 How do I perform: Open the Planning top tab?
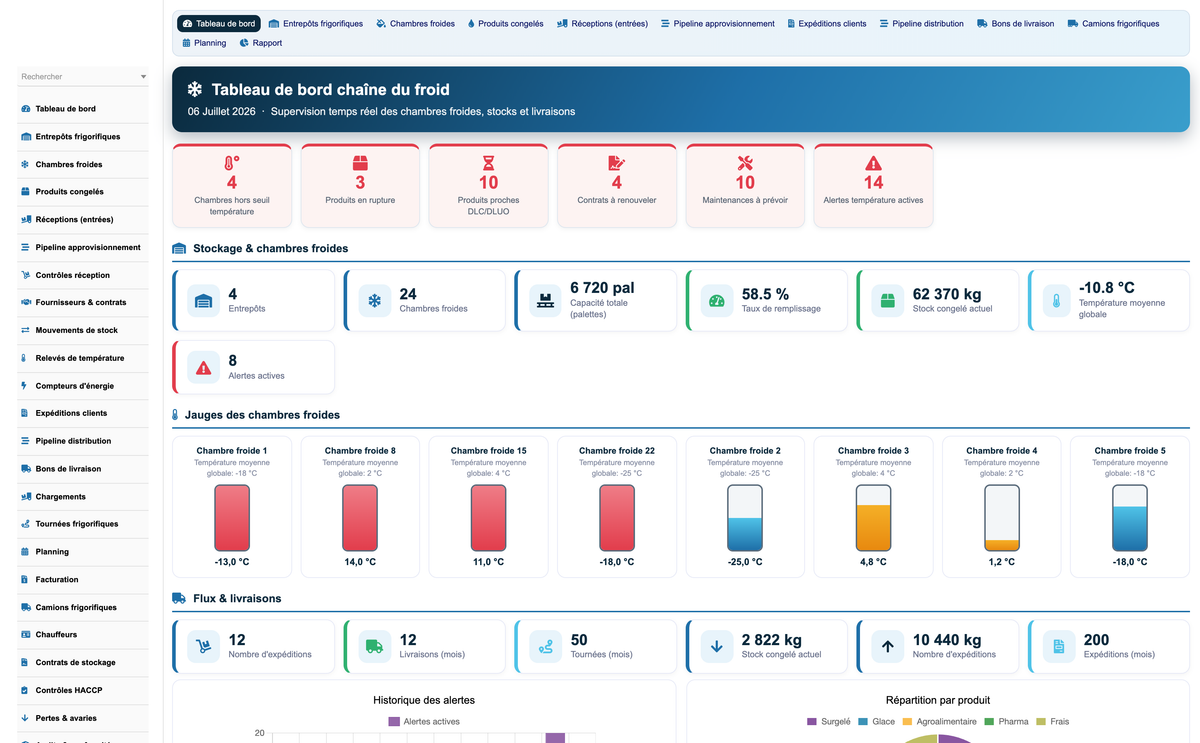(x=204, y=43)
